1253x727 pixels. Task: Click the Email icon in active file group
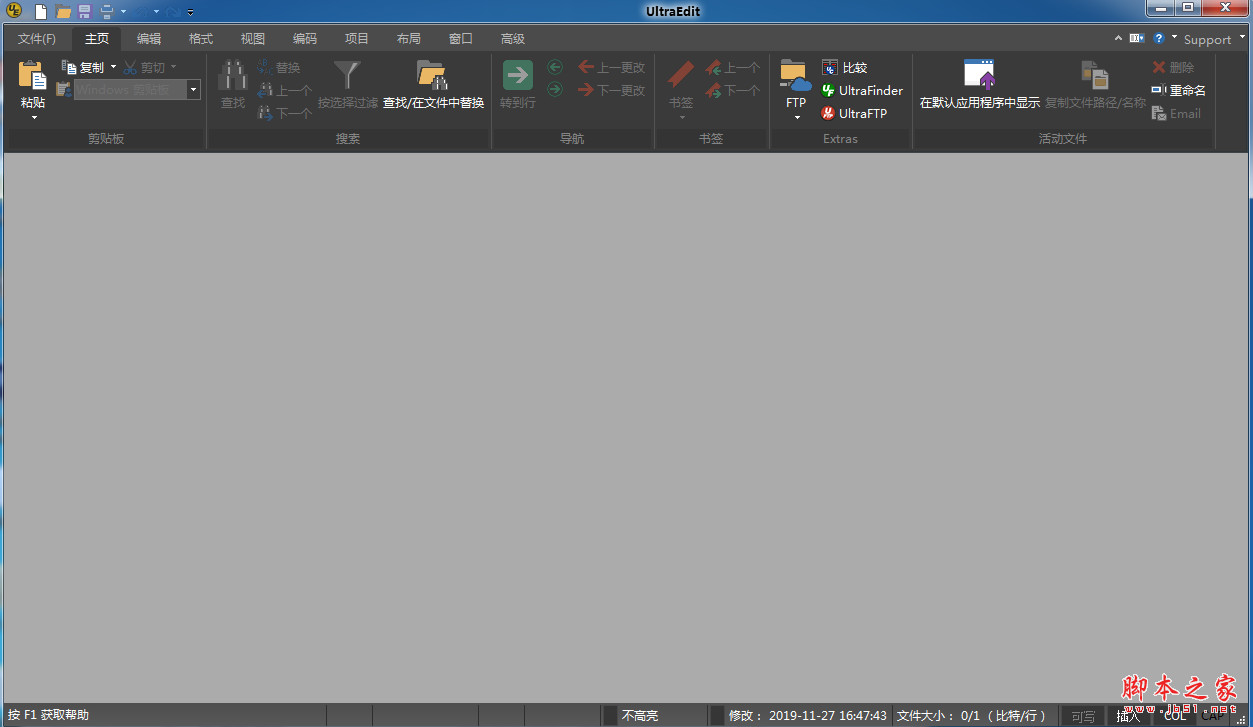[1159, 113]
